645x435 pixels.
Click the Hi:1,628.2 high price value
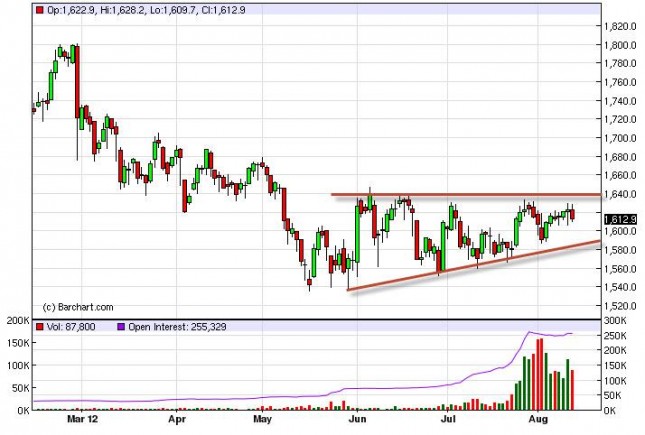pos(123,10)
